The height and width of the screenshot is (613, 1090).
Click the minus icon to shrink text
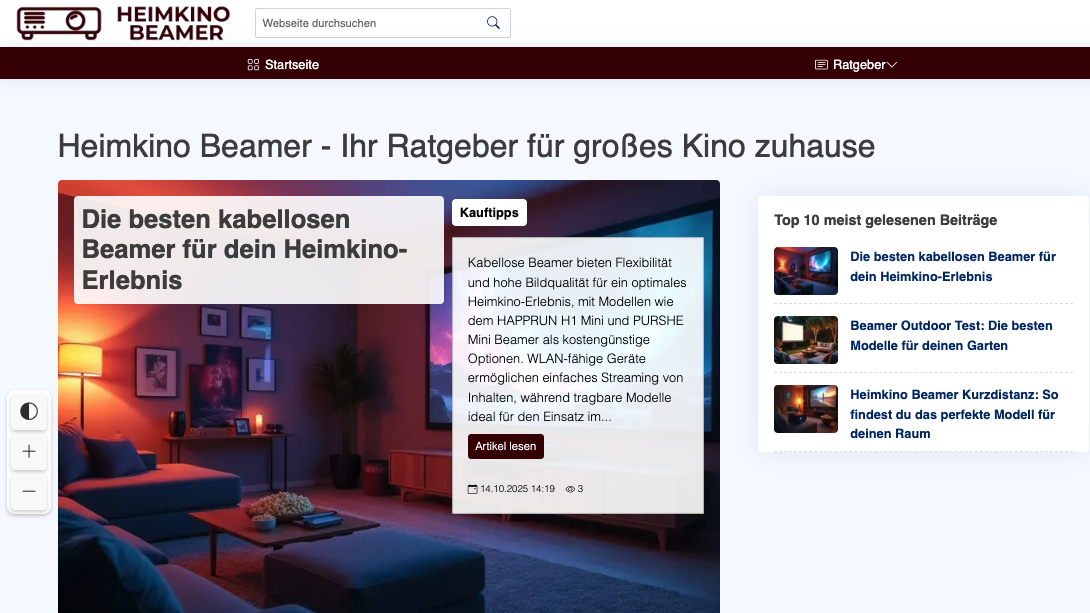coord(29,491)
